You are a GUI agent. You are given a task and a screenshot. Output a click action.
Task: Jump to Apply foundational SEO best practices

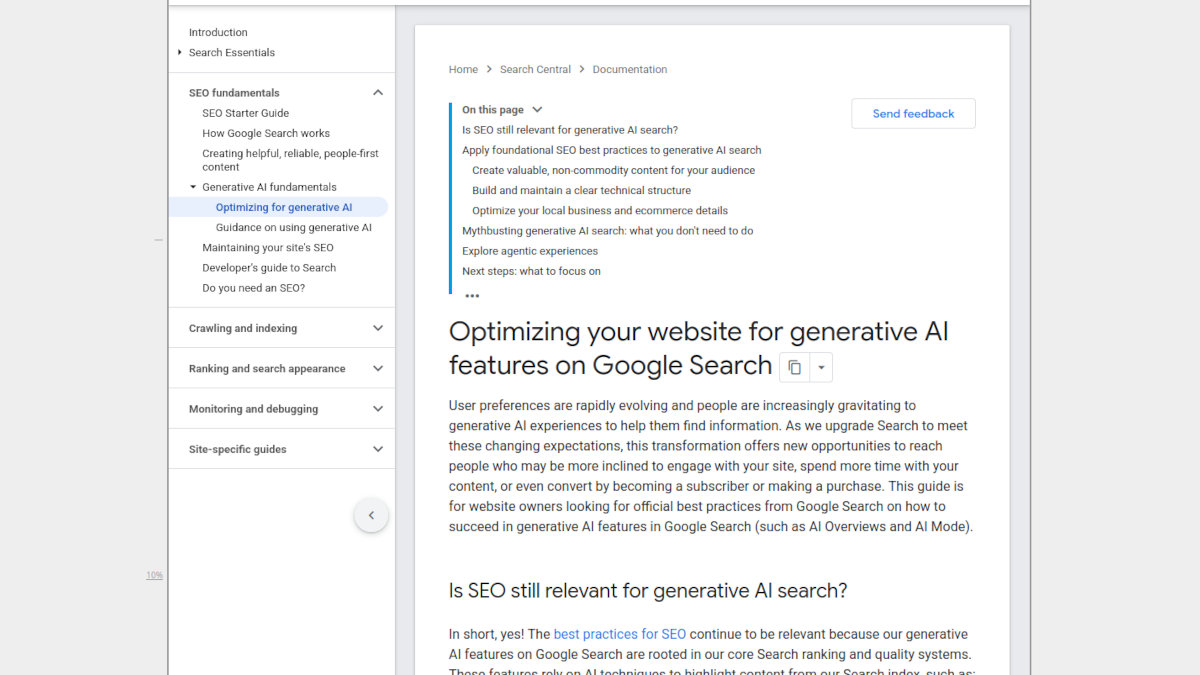click(612, 150)
